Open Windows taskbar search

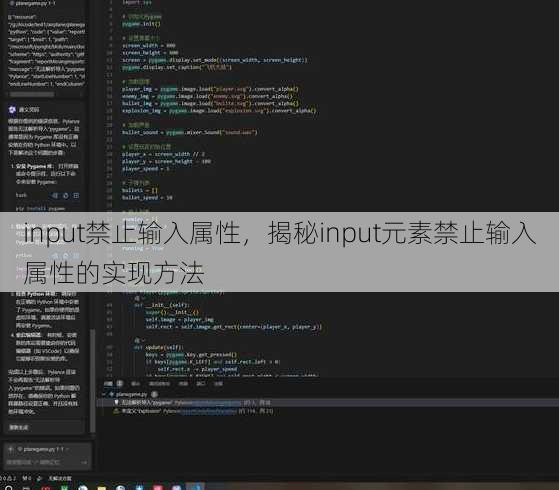point(9,487)
